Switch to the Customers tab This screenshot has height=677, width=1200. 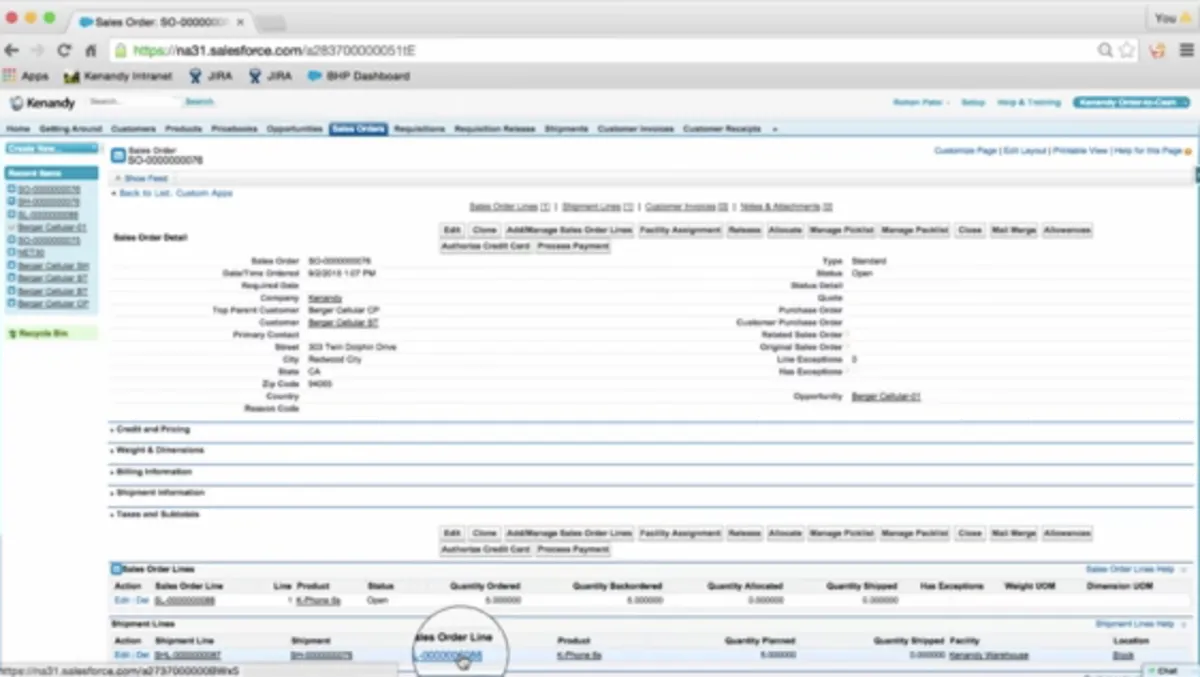(x=133, y=129)
